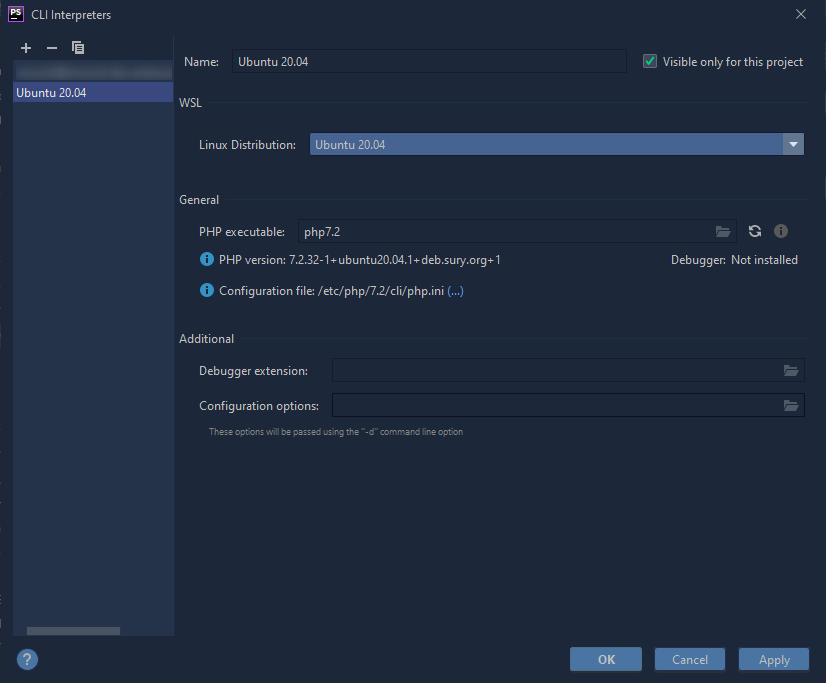Click the Cancel button
This screenshot has height=683, width=826.
690,659
